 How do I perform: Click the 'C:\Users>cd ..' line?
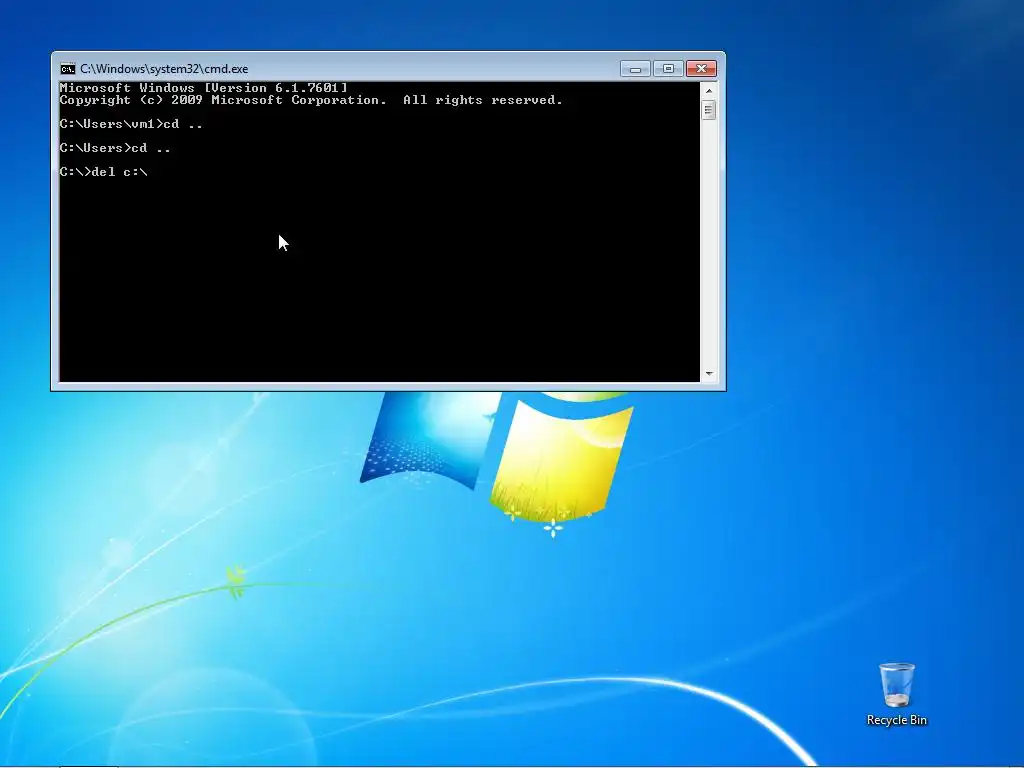click(115, 148)
